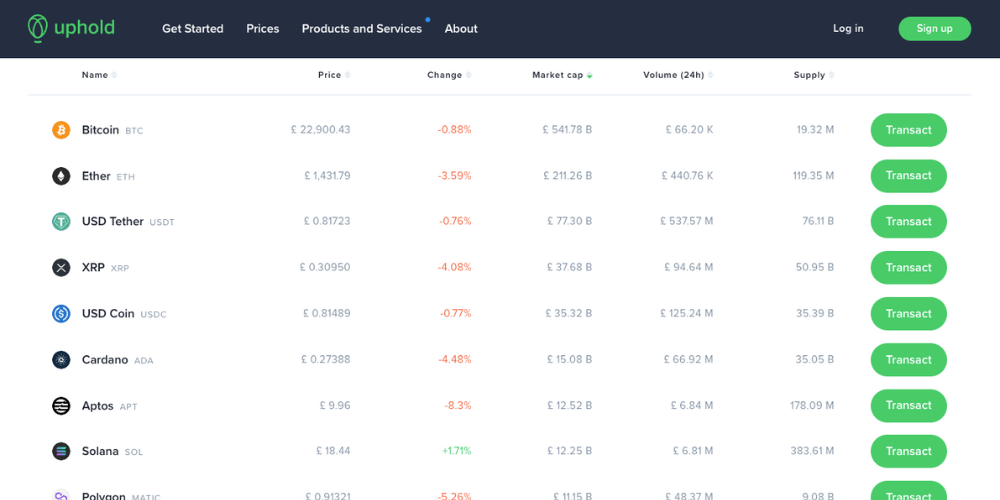Click the USD Coin icon
Screen dimensions: 1000x500
(x=61, y=314)
